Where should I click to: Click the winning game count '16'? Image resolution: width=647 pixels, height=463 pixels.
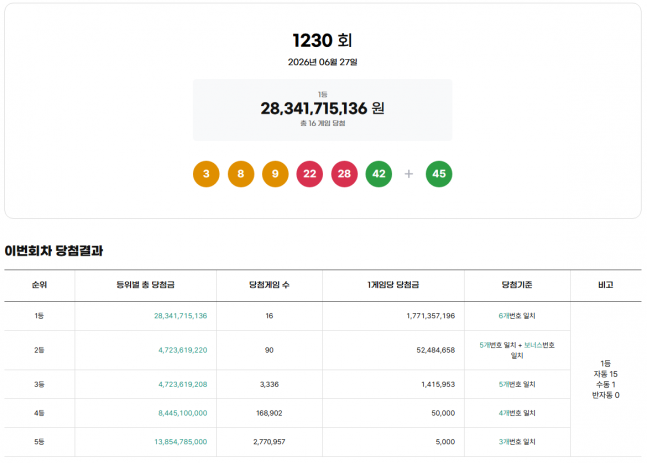[269, 316]
